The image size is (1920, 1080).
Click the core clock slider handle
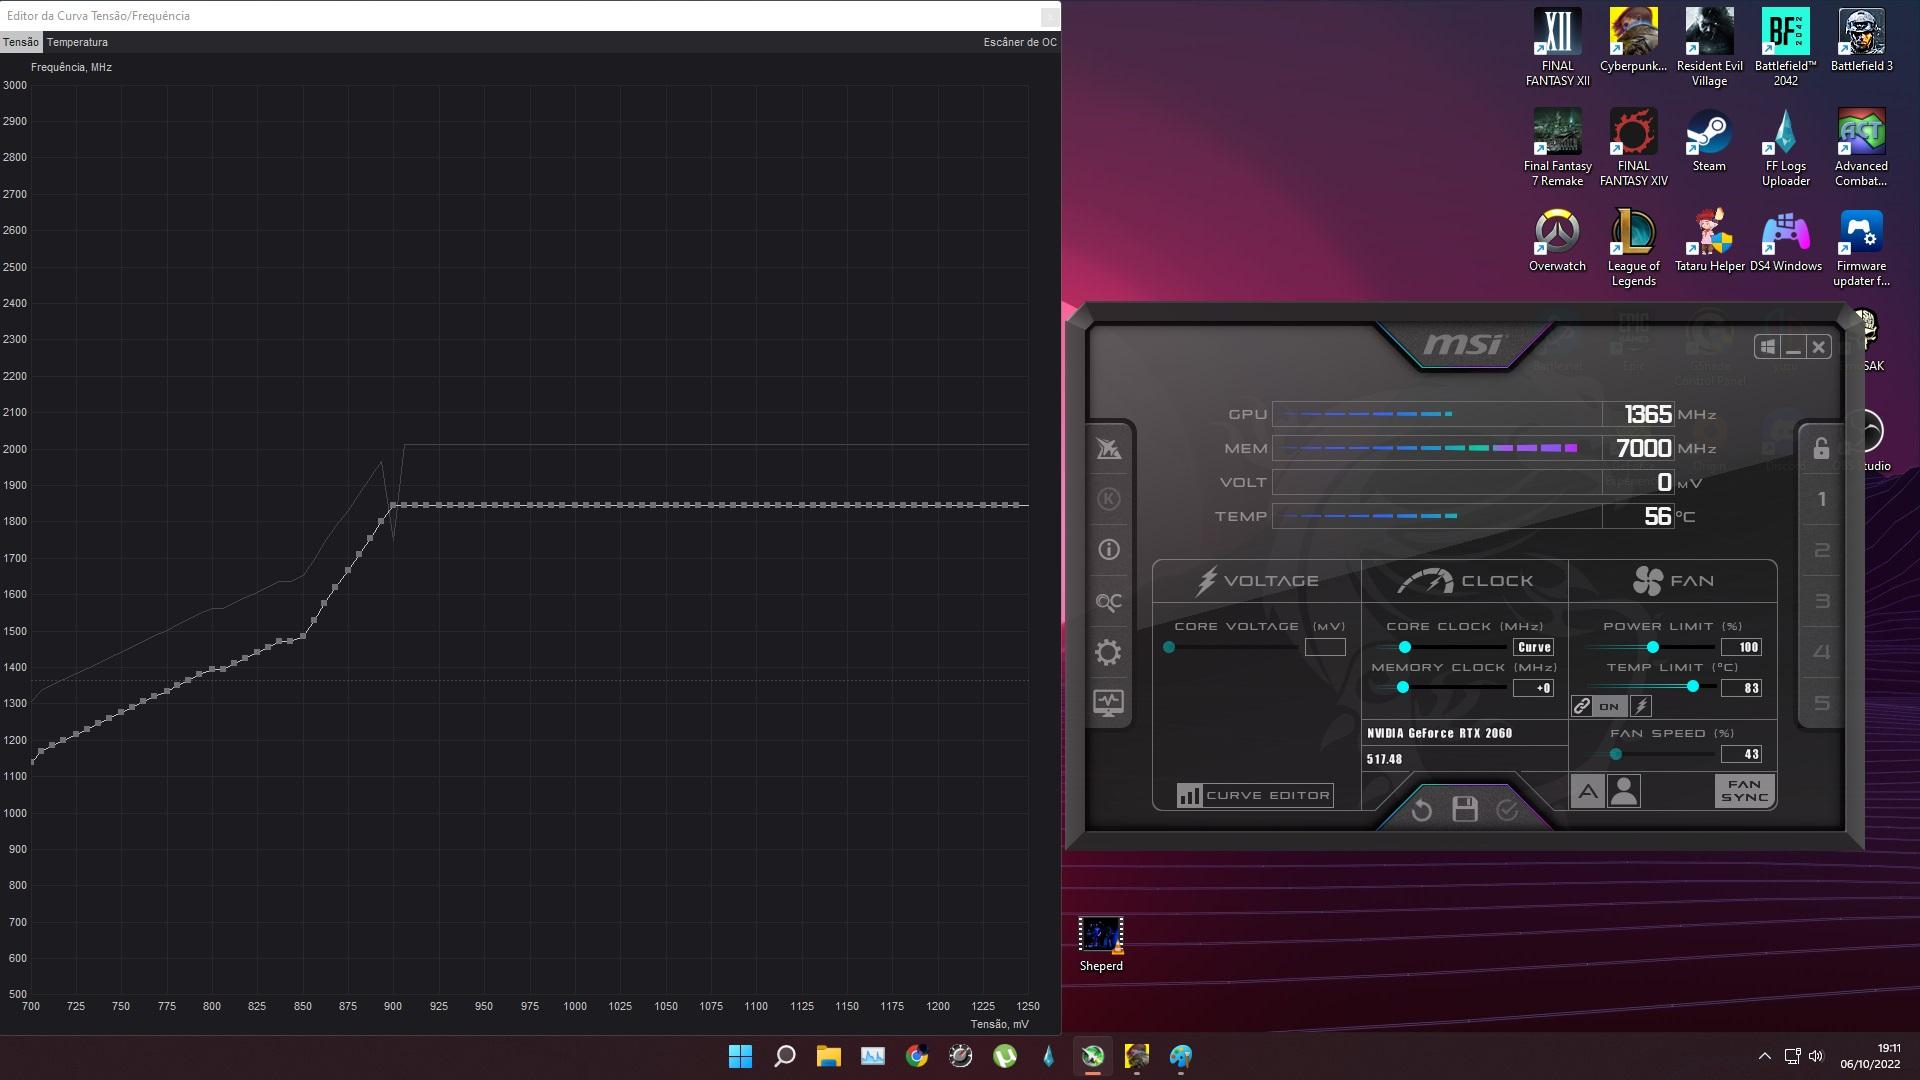coord(1405,647)
